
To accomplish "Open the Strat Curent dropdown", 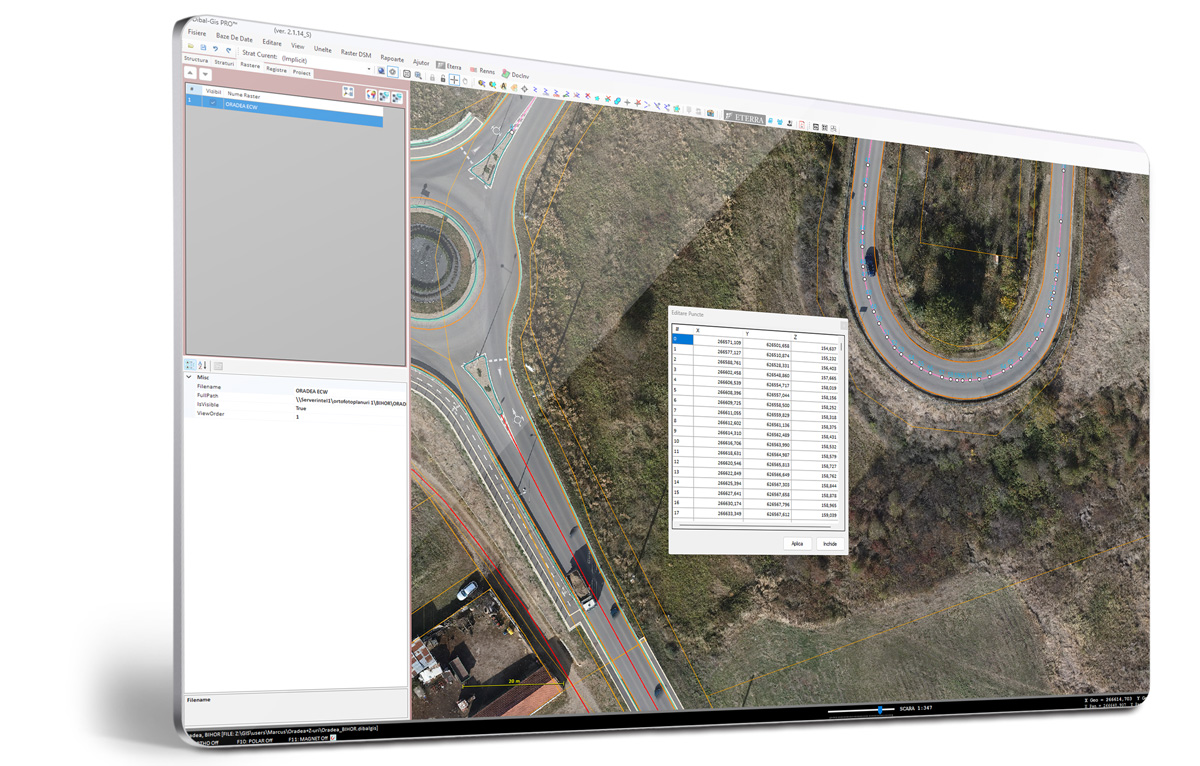I will [368, 69].
